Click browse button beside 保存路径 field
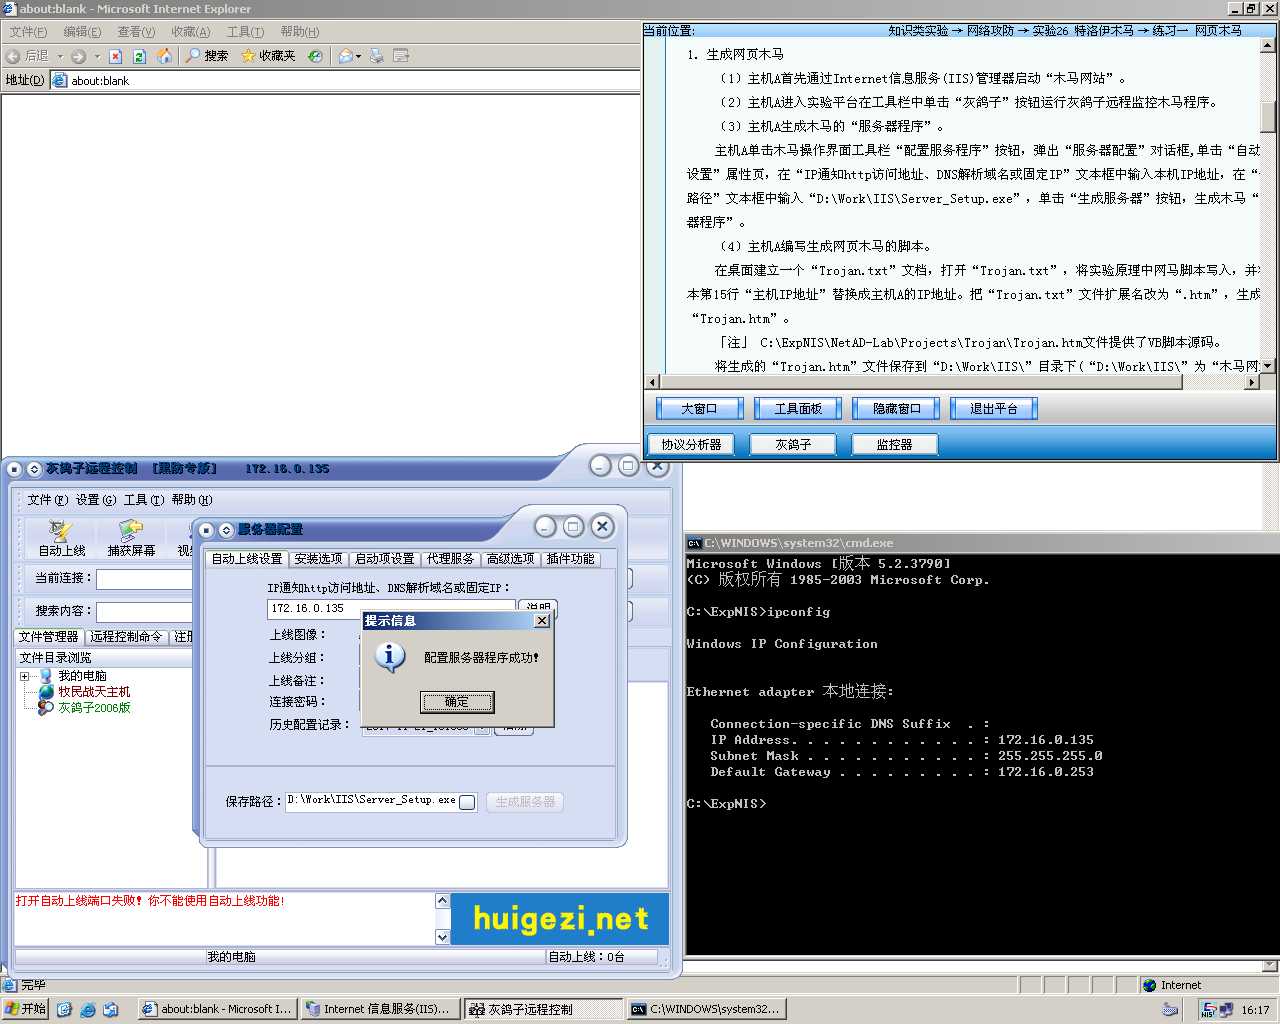 pos(467,802)
